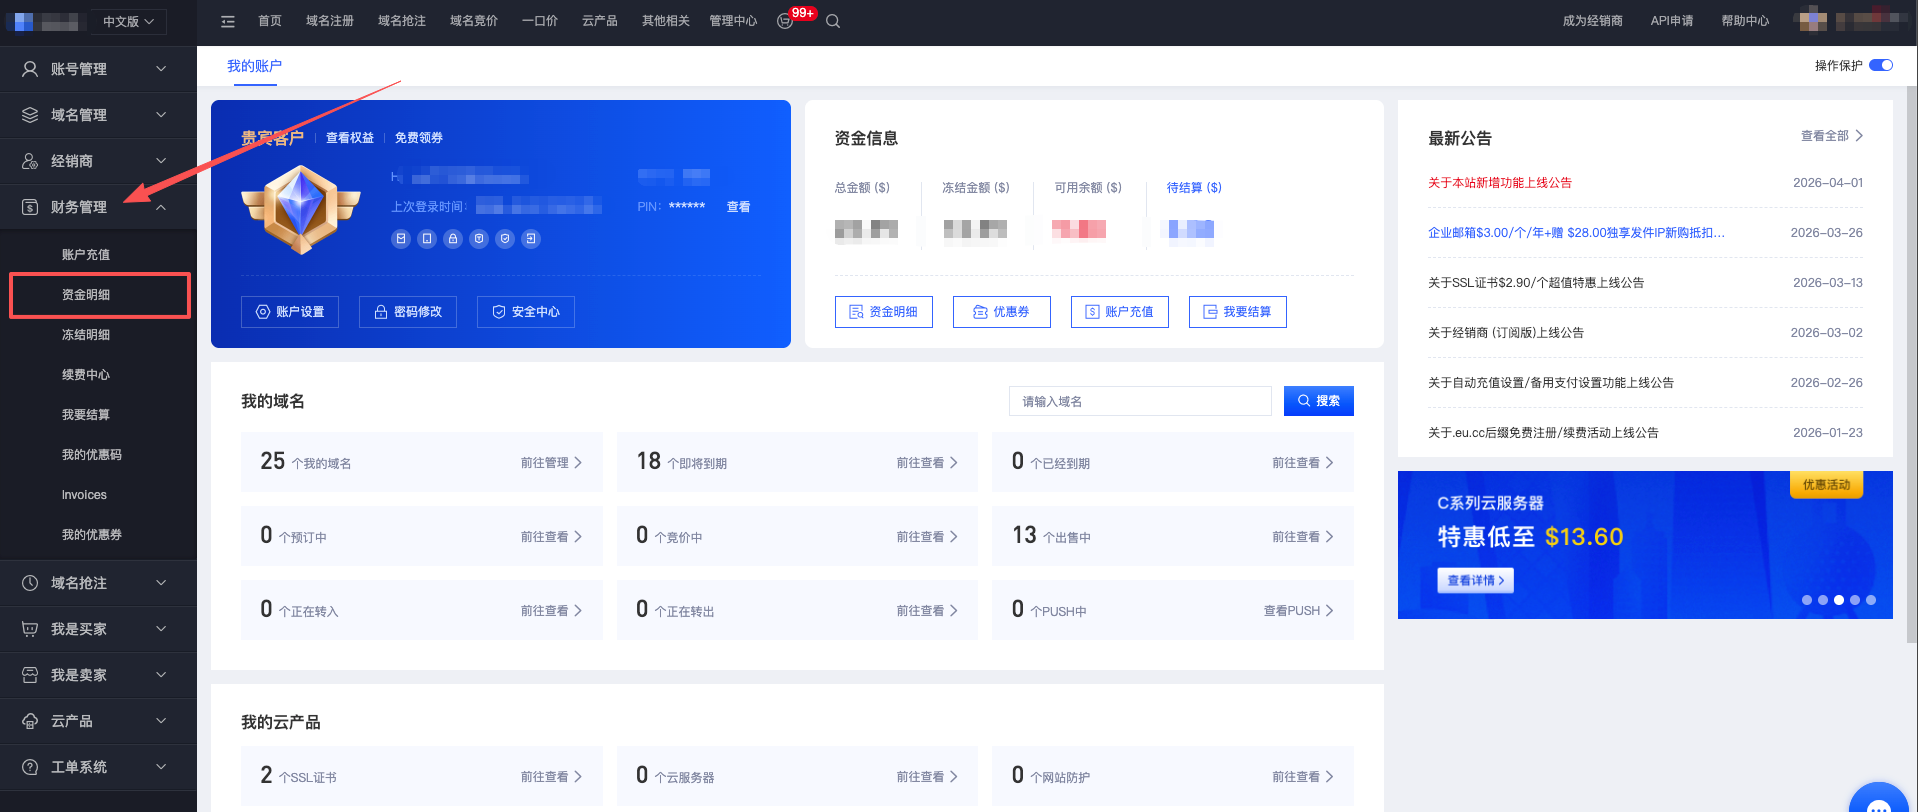The image size is (1918, 812).
Task: Open the 中文版 language dropdown
Action: pos(128,21)
